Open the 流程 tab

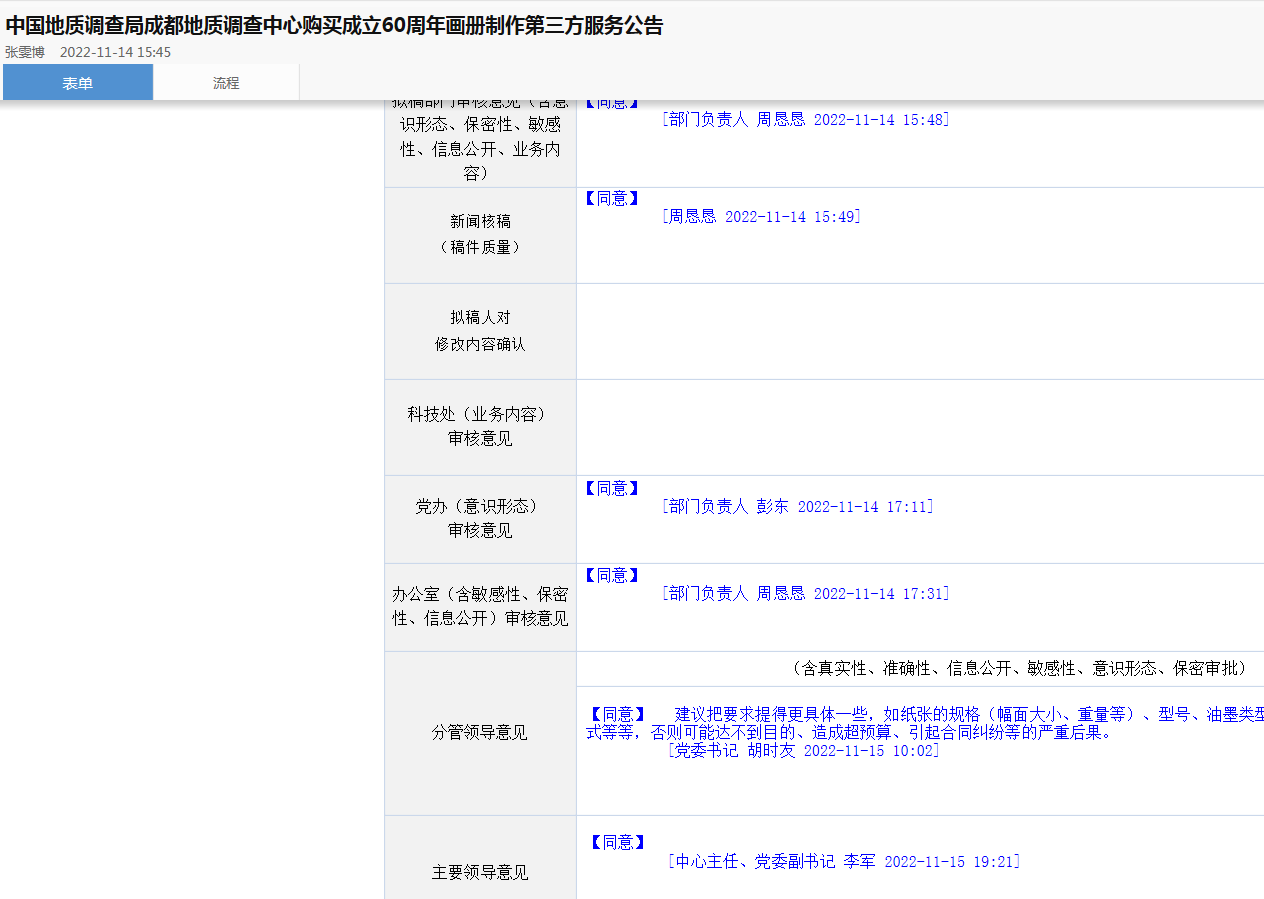(226, 83)
